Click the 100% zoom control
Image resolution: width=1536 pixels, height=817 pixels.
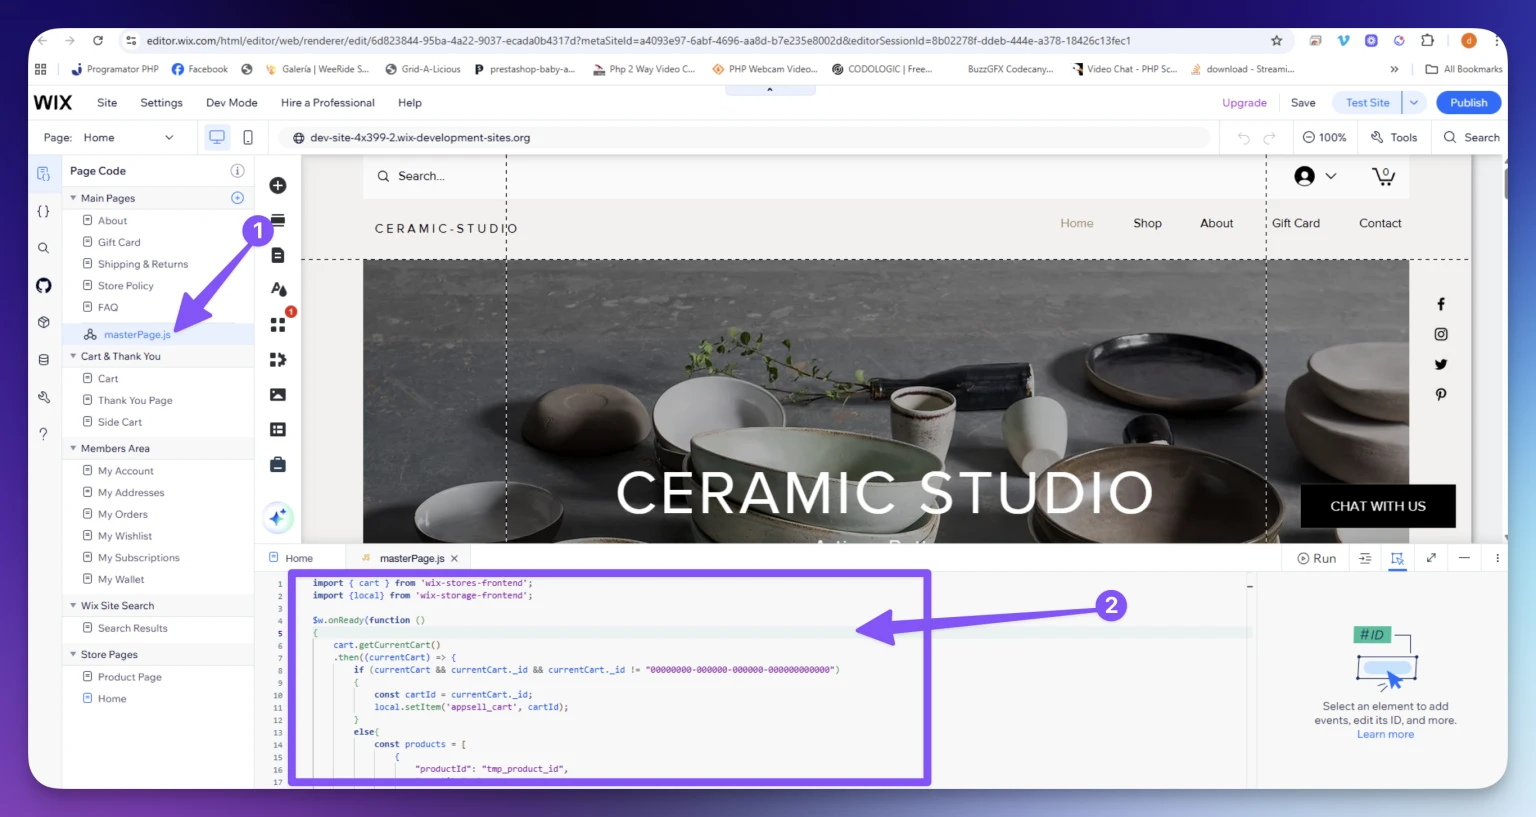pos(1324,138)
